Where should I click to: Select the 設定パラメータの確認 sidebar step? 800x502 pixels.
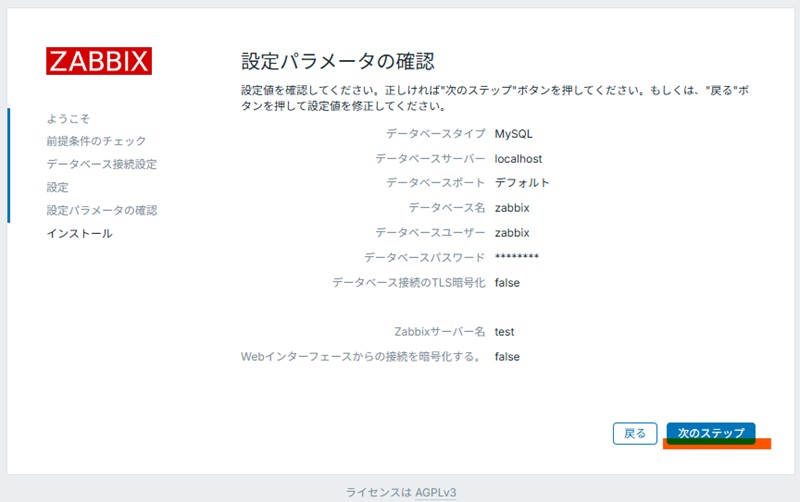pyautogui.click(x=102, y=210)
